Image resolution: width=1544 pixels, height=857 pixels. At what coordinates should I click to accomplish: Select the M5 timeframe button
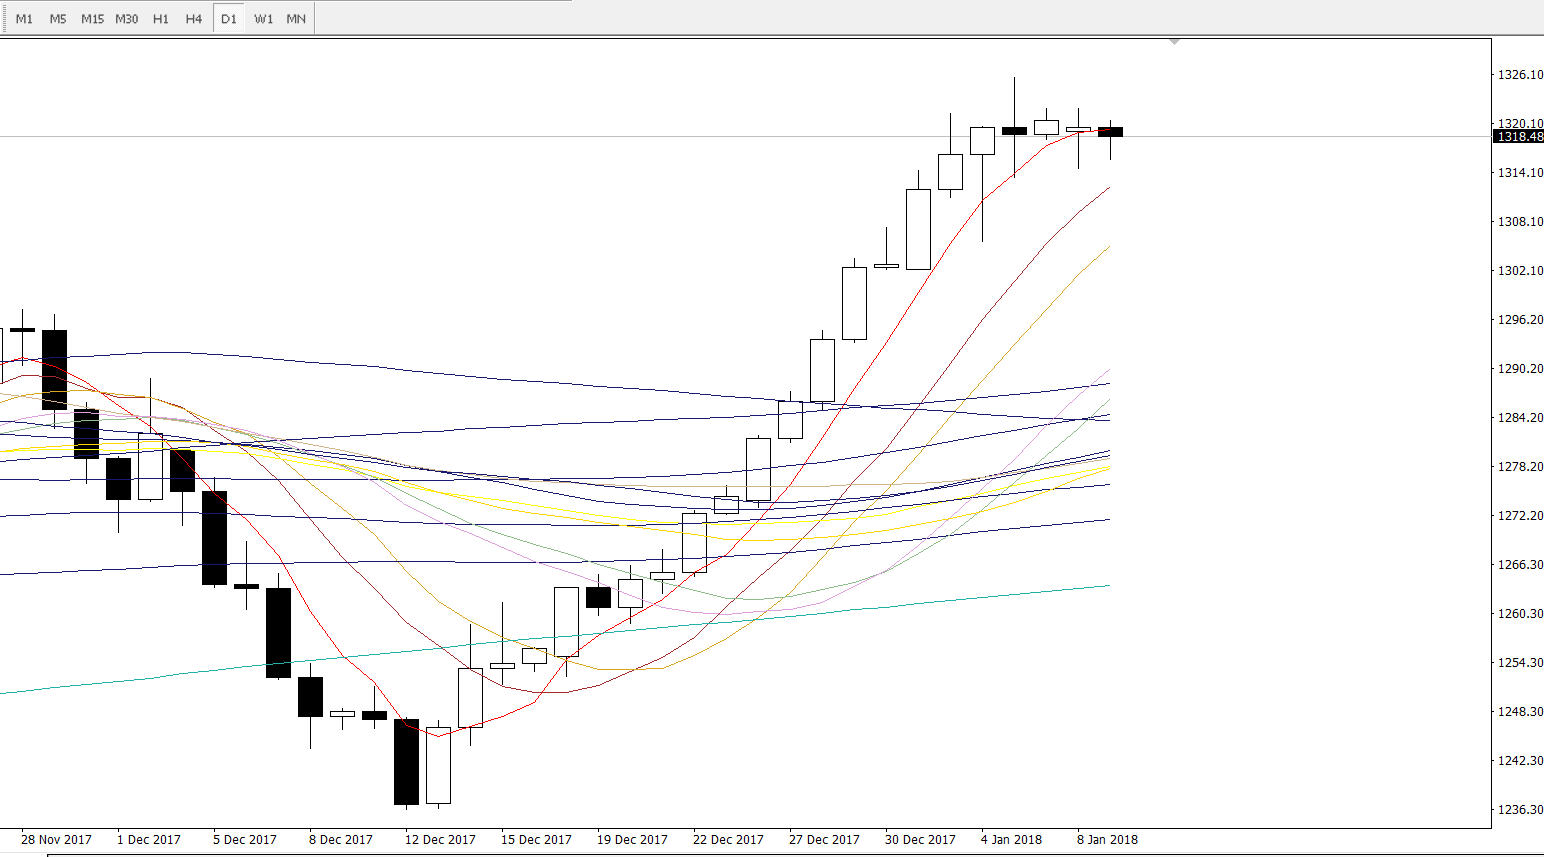tap(58, 19)
